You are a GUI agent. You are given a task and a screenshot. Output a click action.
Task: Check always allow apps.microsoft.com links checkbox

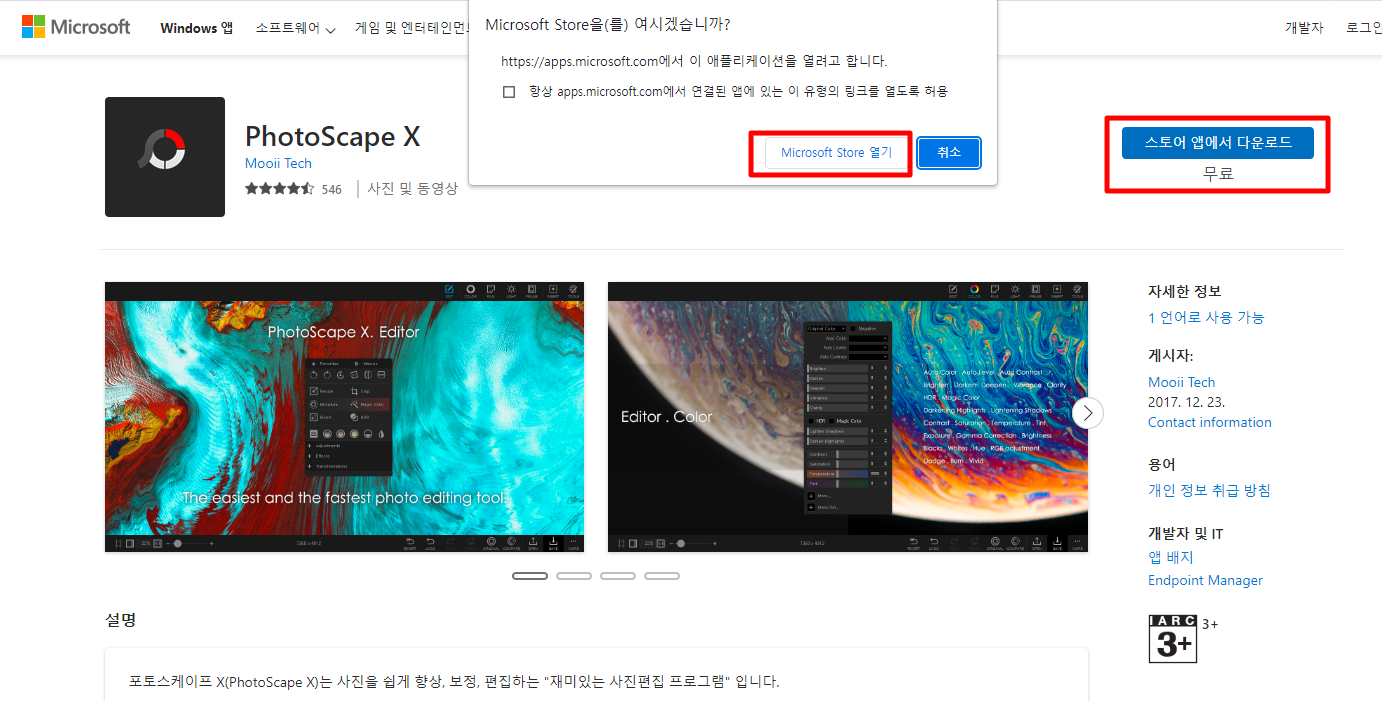tap(509, 92)
